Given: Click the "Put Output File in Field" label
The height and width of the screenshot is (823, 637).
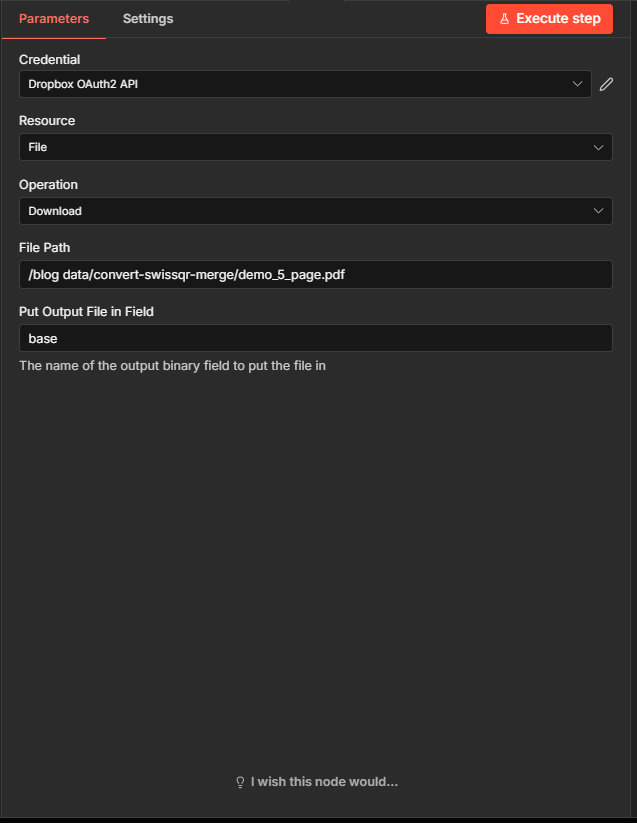Looking at the screenshot, I should click(86, 312).
